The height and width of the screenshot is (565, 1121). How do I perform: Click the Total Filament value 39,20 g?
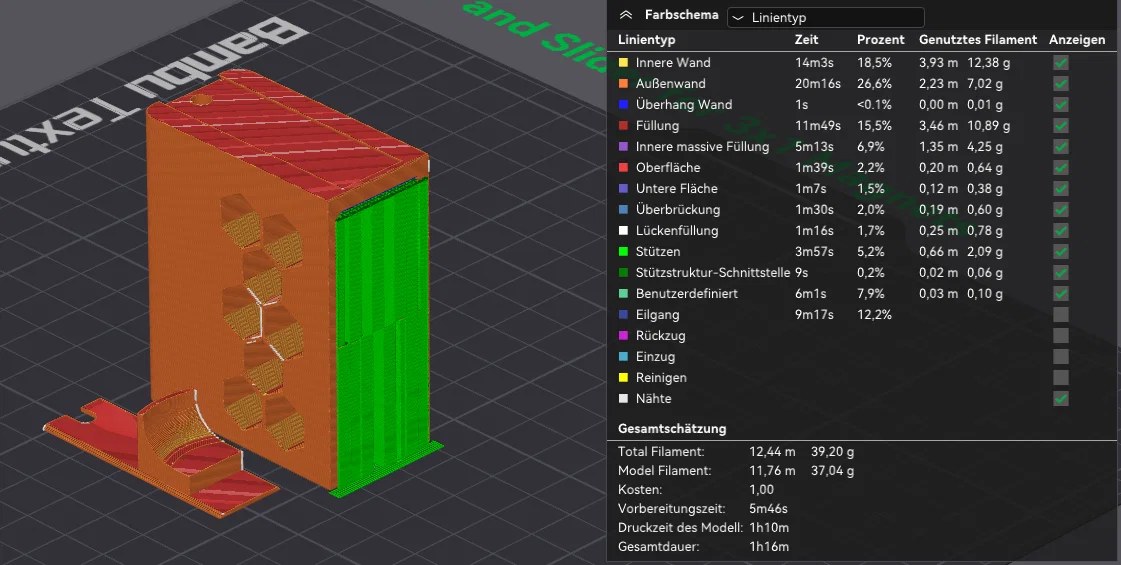pyautogui.click(x=833, y=452)
